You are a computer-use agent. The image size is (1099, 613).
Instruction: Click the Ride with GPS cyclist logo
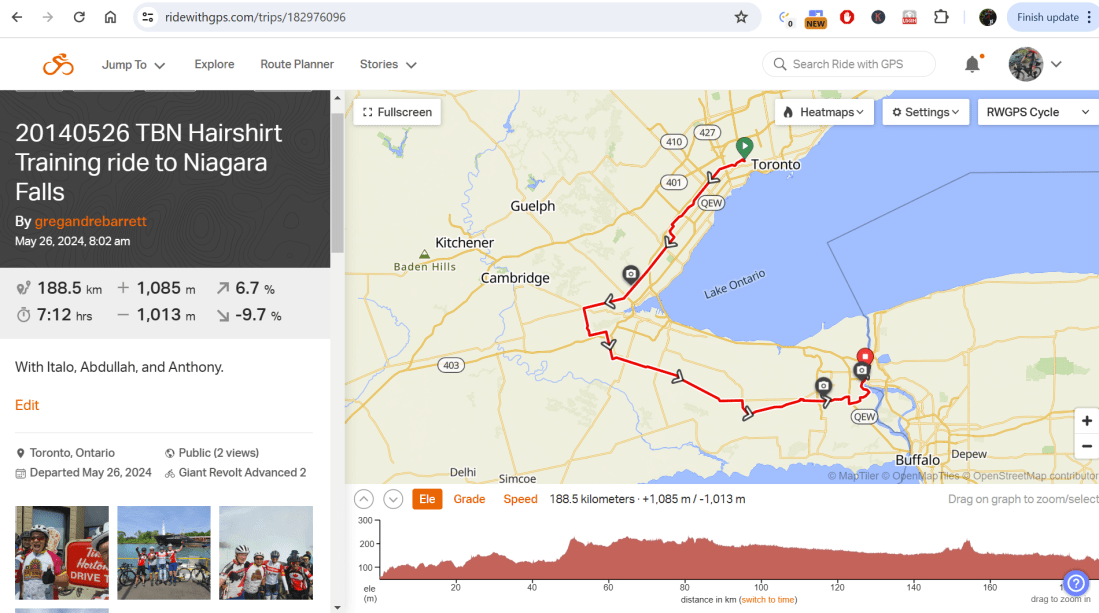click(x=58, y=65)
